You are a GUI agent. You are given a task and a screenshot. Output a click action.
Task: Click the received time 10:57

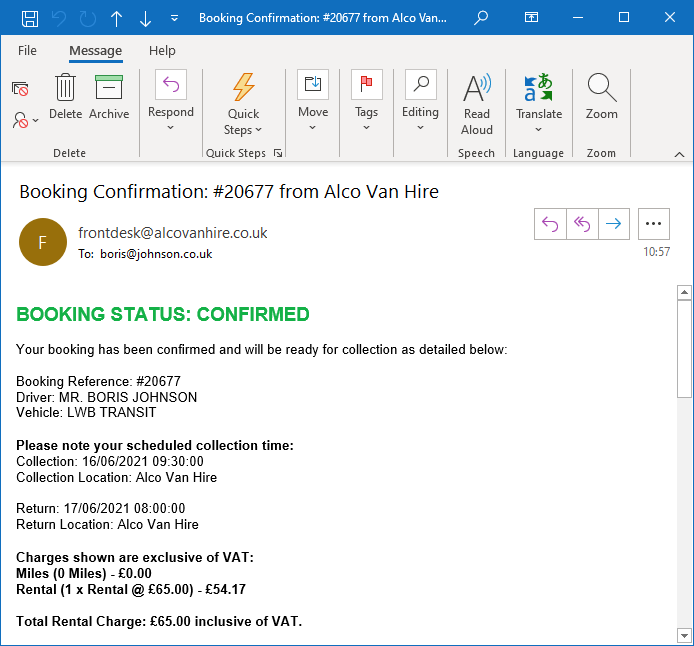656,252
